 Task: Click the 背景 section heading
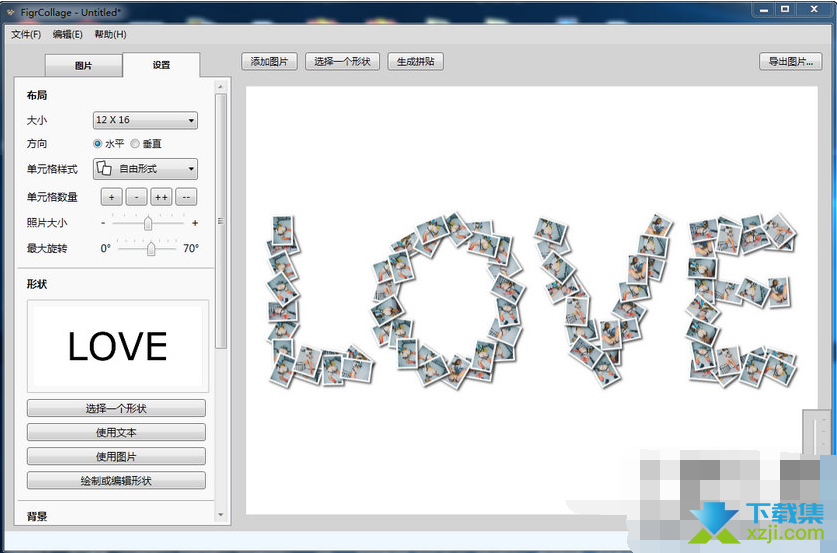pos(37,516)
